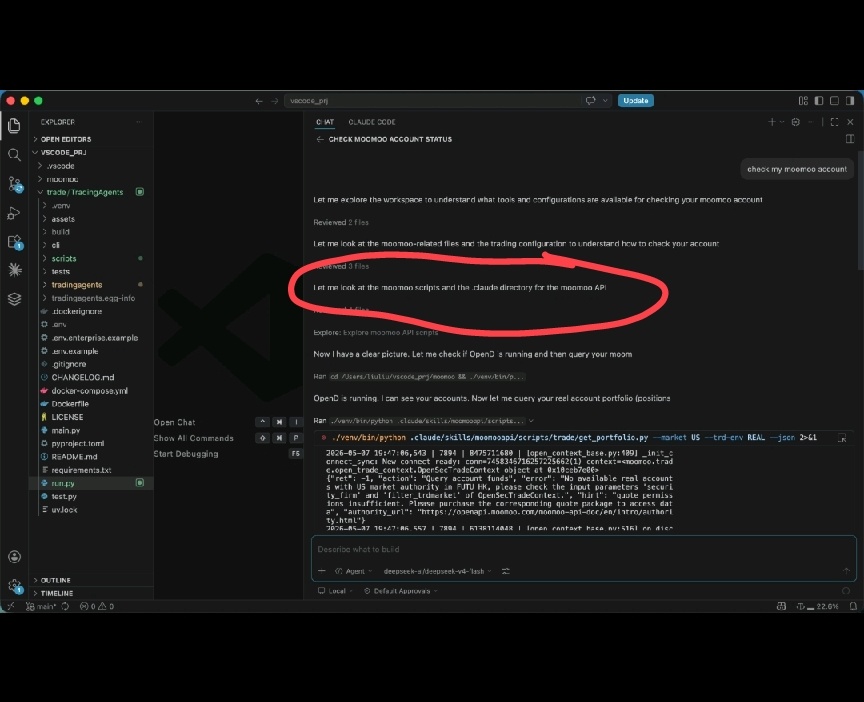Focus the 'Describe what to build' input
This screenshot has width=864, height=702.
tap(583, 549)
